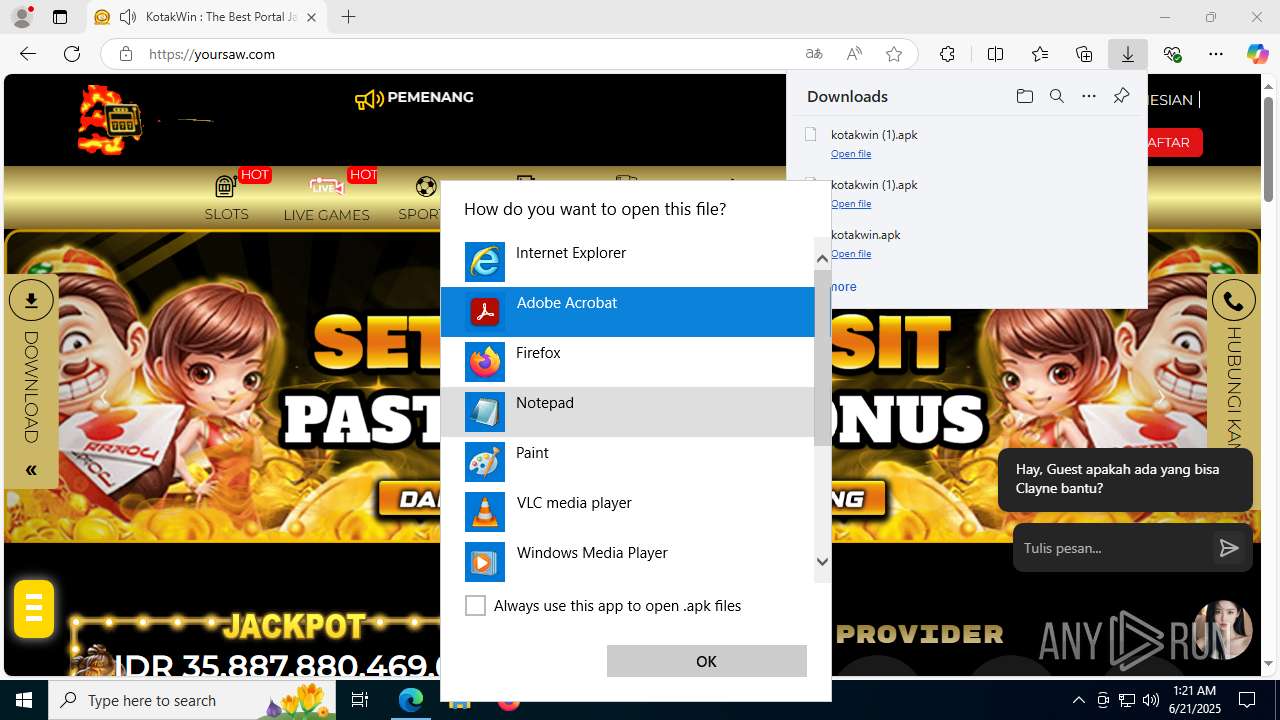Screen dimensions: 1280x720
Task: Go back with browser back arrow
Action: point(28,54)
